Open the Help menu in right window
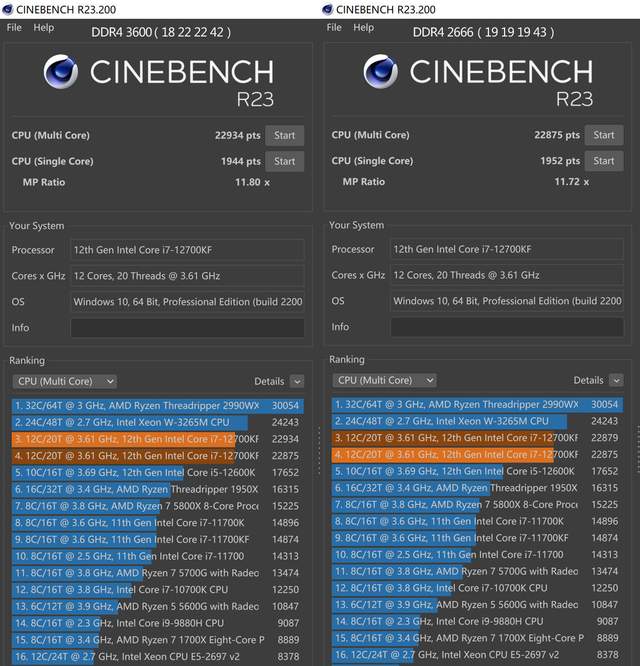This screenshot has width=640, height=666. 364,28
